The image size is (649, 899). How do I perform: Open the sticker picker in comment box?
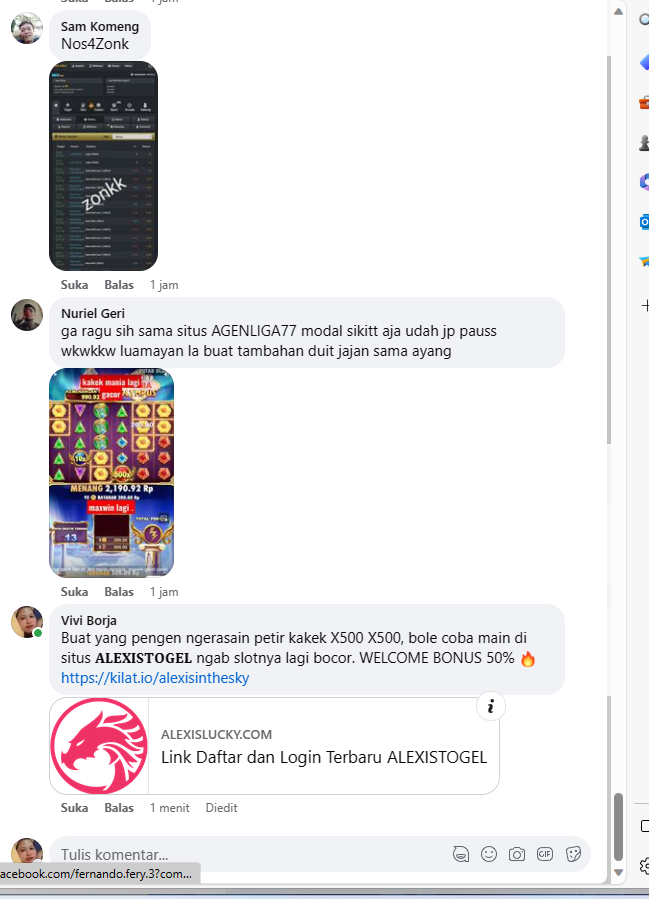pyautogui.click(x=573, y=854)
